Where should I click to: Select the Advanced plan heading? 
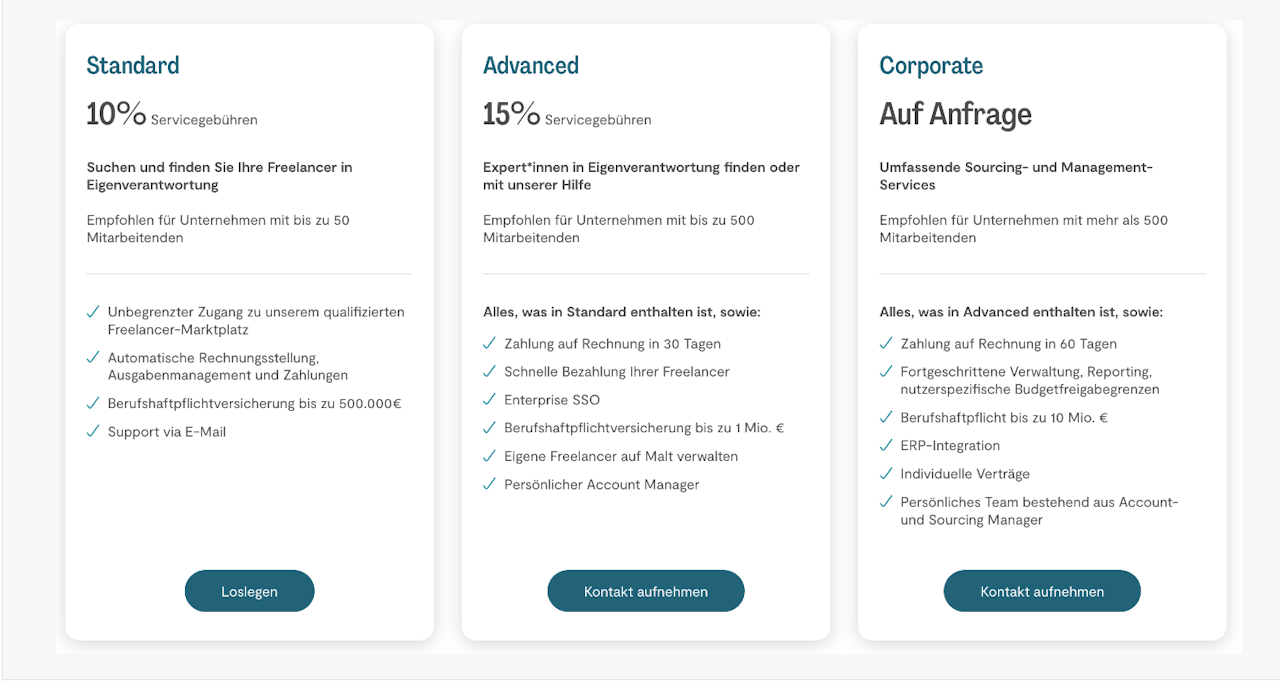tap(531, 66)
